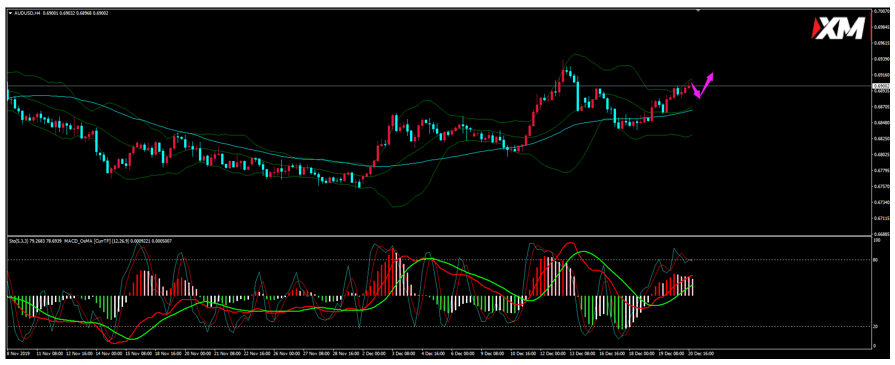Click the 12 Dec 00:00 time label
Viewport: 895px width, 365px height.
coord(553,354)
